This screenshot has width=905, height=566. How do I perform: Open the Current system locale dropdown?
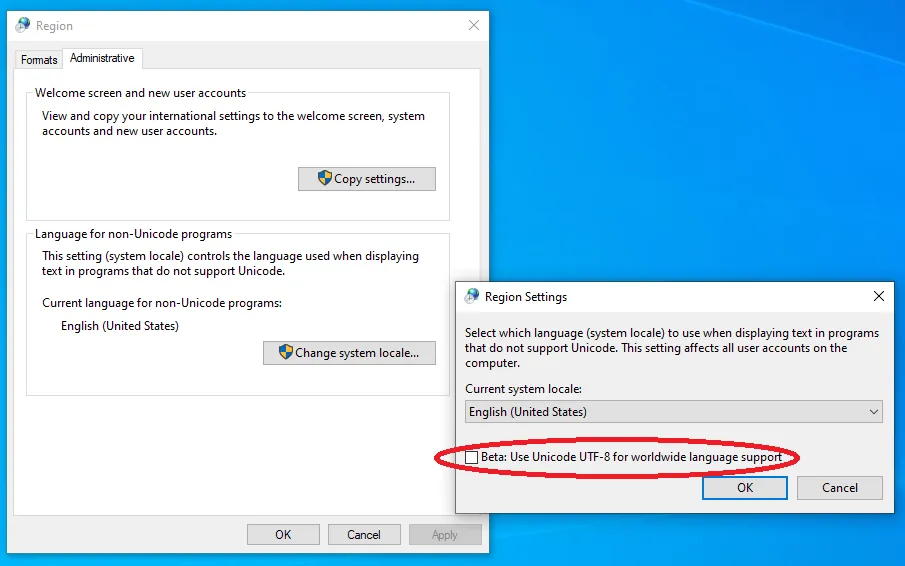point(674,412)
